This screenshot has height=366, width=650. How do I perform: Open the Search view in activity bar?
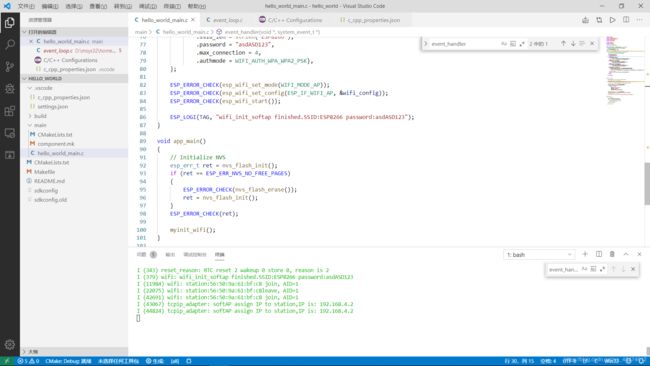point(10,44)
